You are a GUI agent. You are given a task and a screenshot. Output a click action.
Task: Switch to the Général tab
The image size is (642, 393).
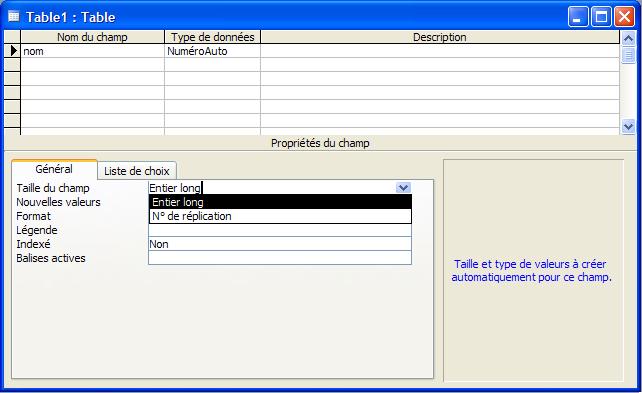tap(54, 169)
